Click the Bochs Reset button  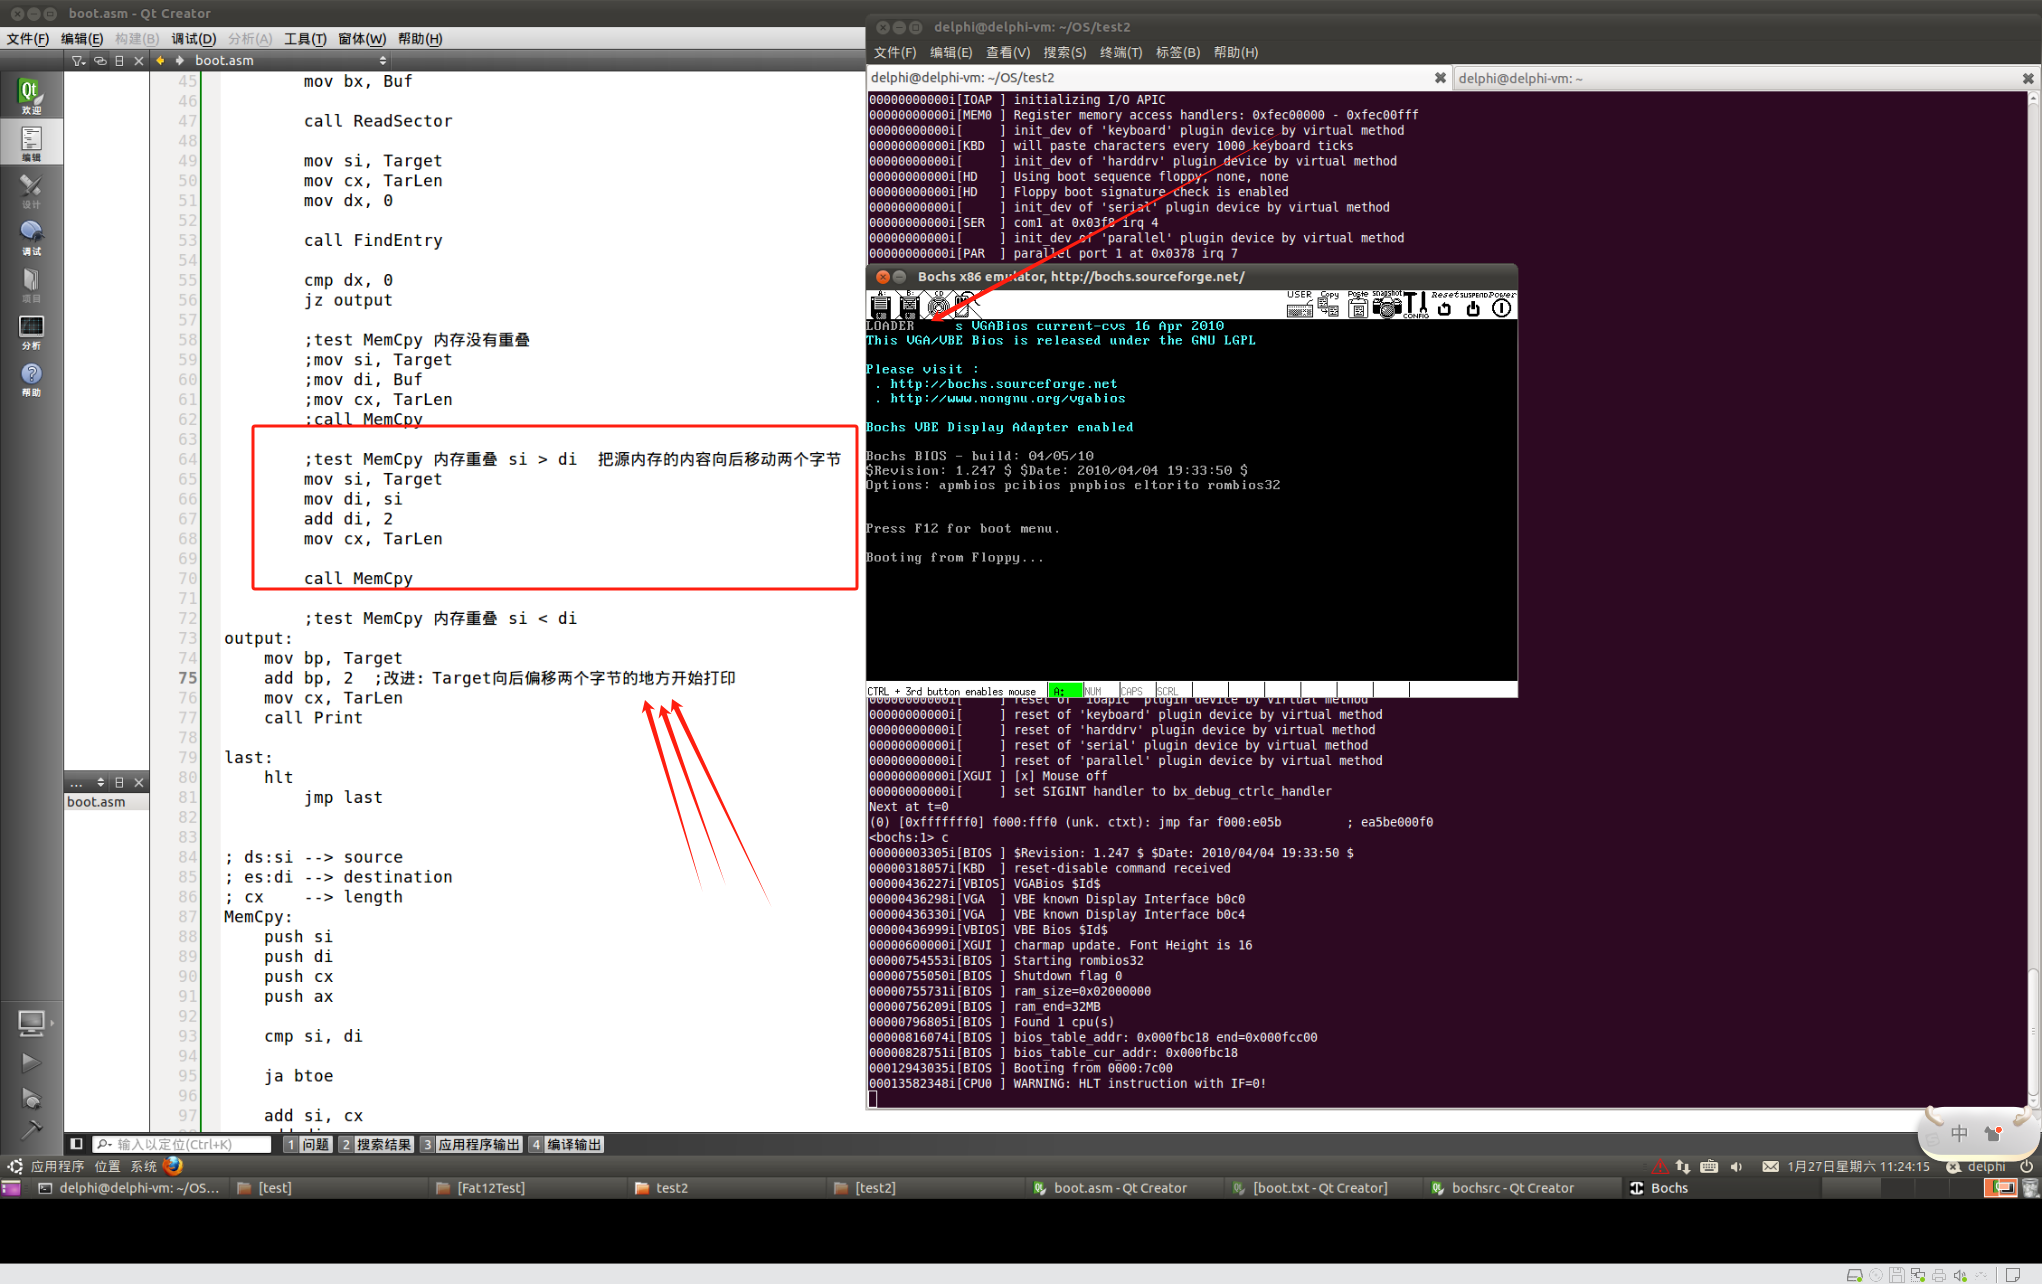pos(1444,308)
